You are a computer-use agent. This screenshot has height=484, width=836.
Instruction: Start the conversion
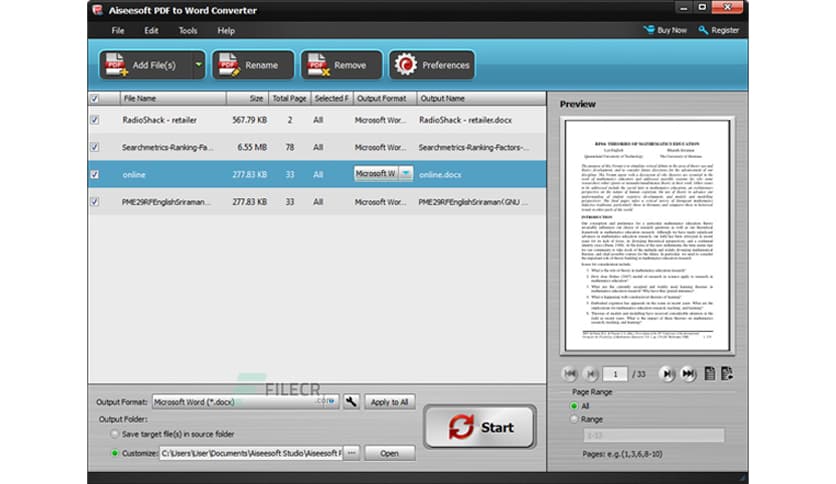480,427
